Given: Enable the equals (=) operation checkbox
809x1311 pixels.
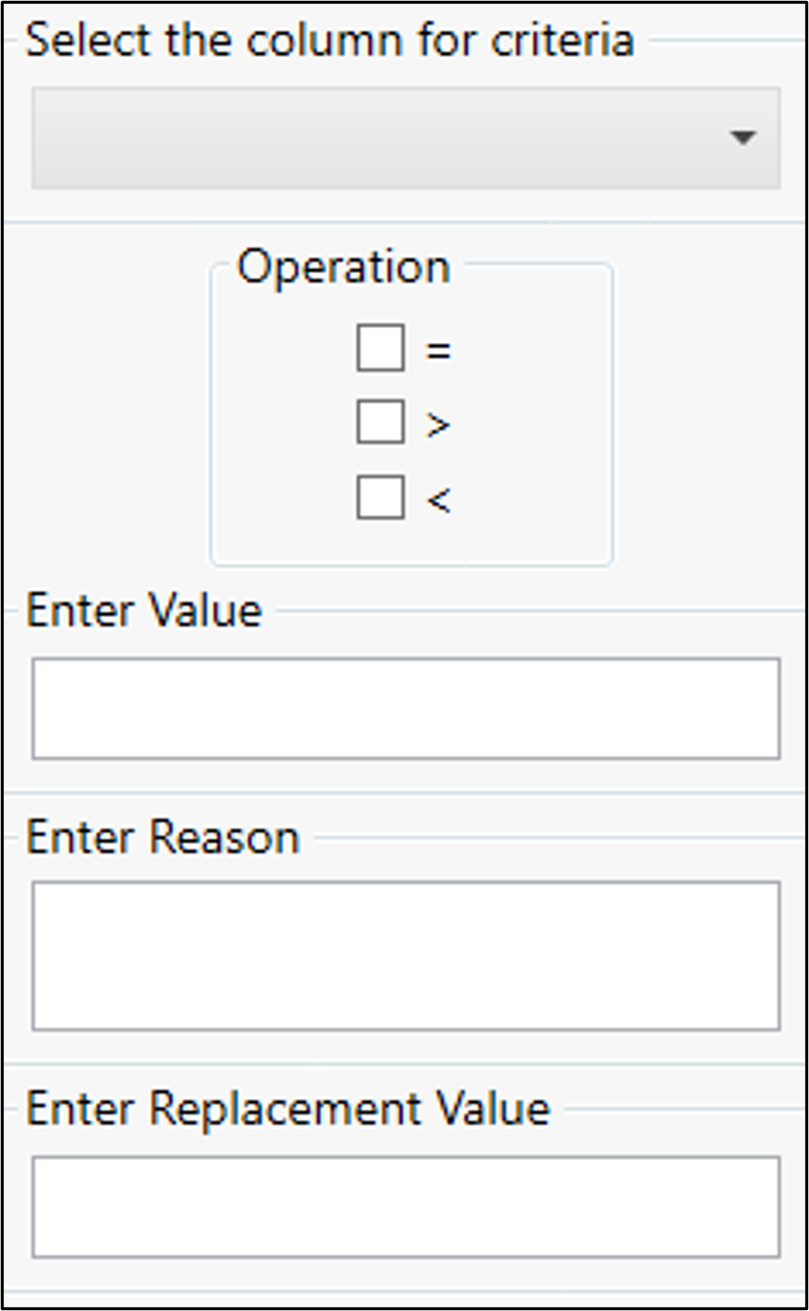Looking at the screenshot, I should (x=380, y=349).
